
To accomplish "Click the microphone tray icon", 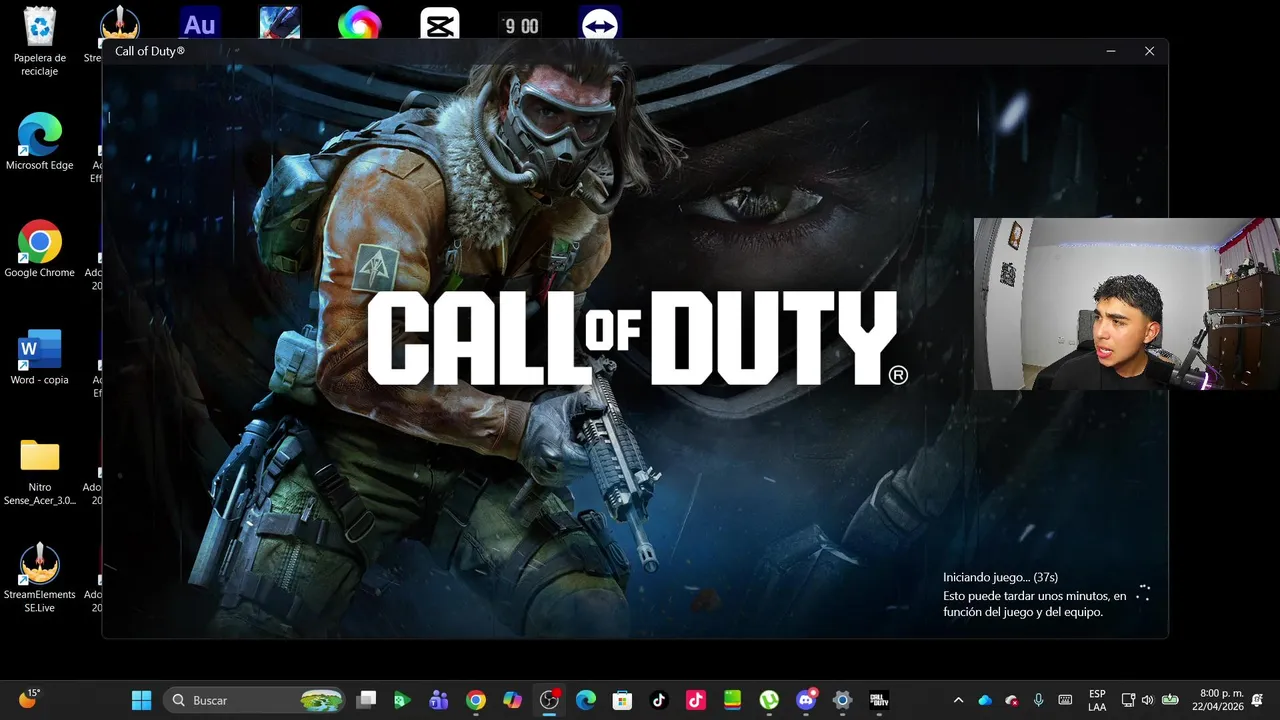I will [x=1039, y=700].
